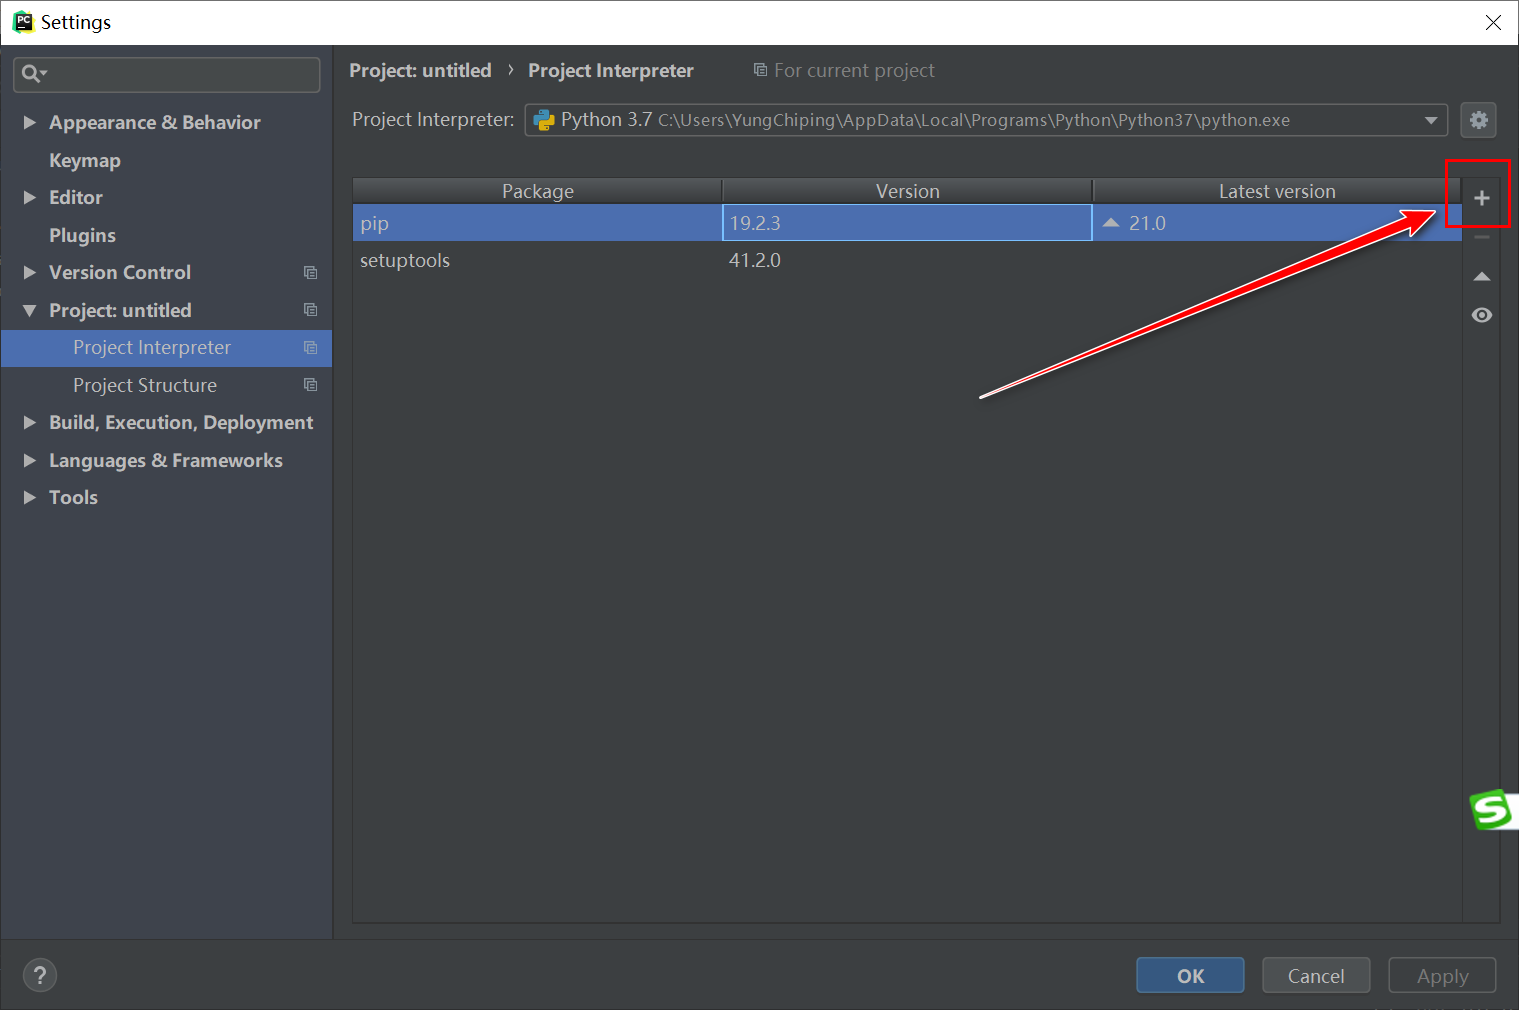Collapse Project: untitled section arrow
The height and width of the screenshot is (1010, 1519).
(30, 310)
